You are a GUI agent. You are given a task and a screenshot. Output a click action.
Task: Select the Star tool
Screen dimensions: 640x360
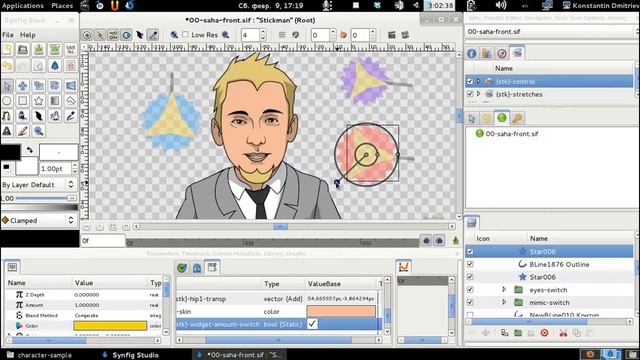(39, 101)
